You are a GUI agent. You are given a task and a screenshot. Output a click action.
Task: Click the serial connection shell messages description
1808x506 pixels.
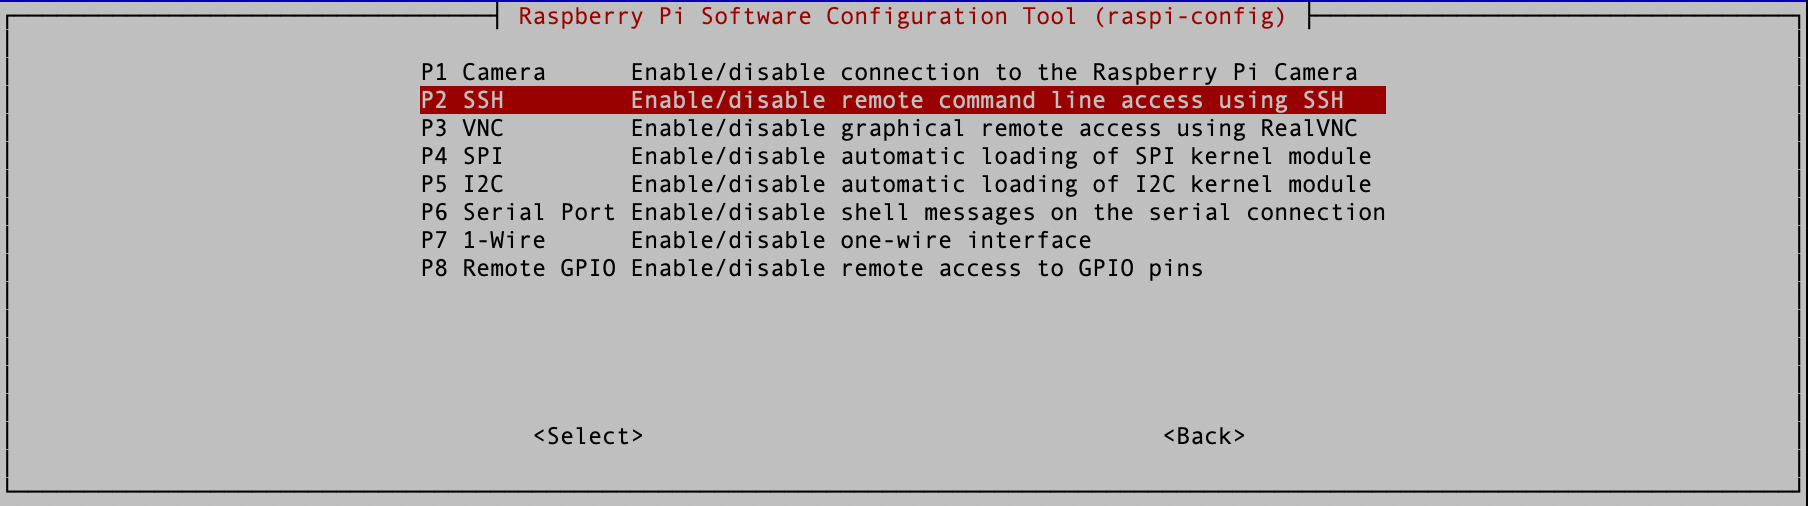pos(1008,213)
